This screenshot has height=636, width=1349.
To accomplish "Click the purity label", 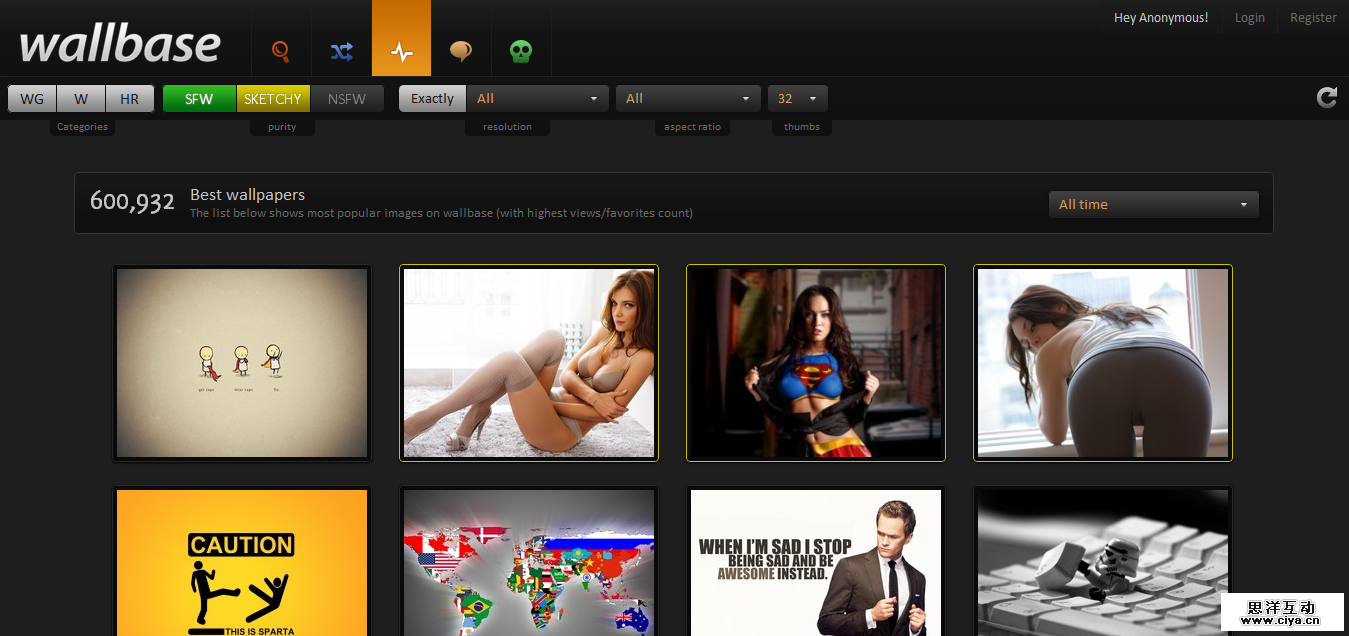I will click(282, 127).
